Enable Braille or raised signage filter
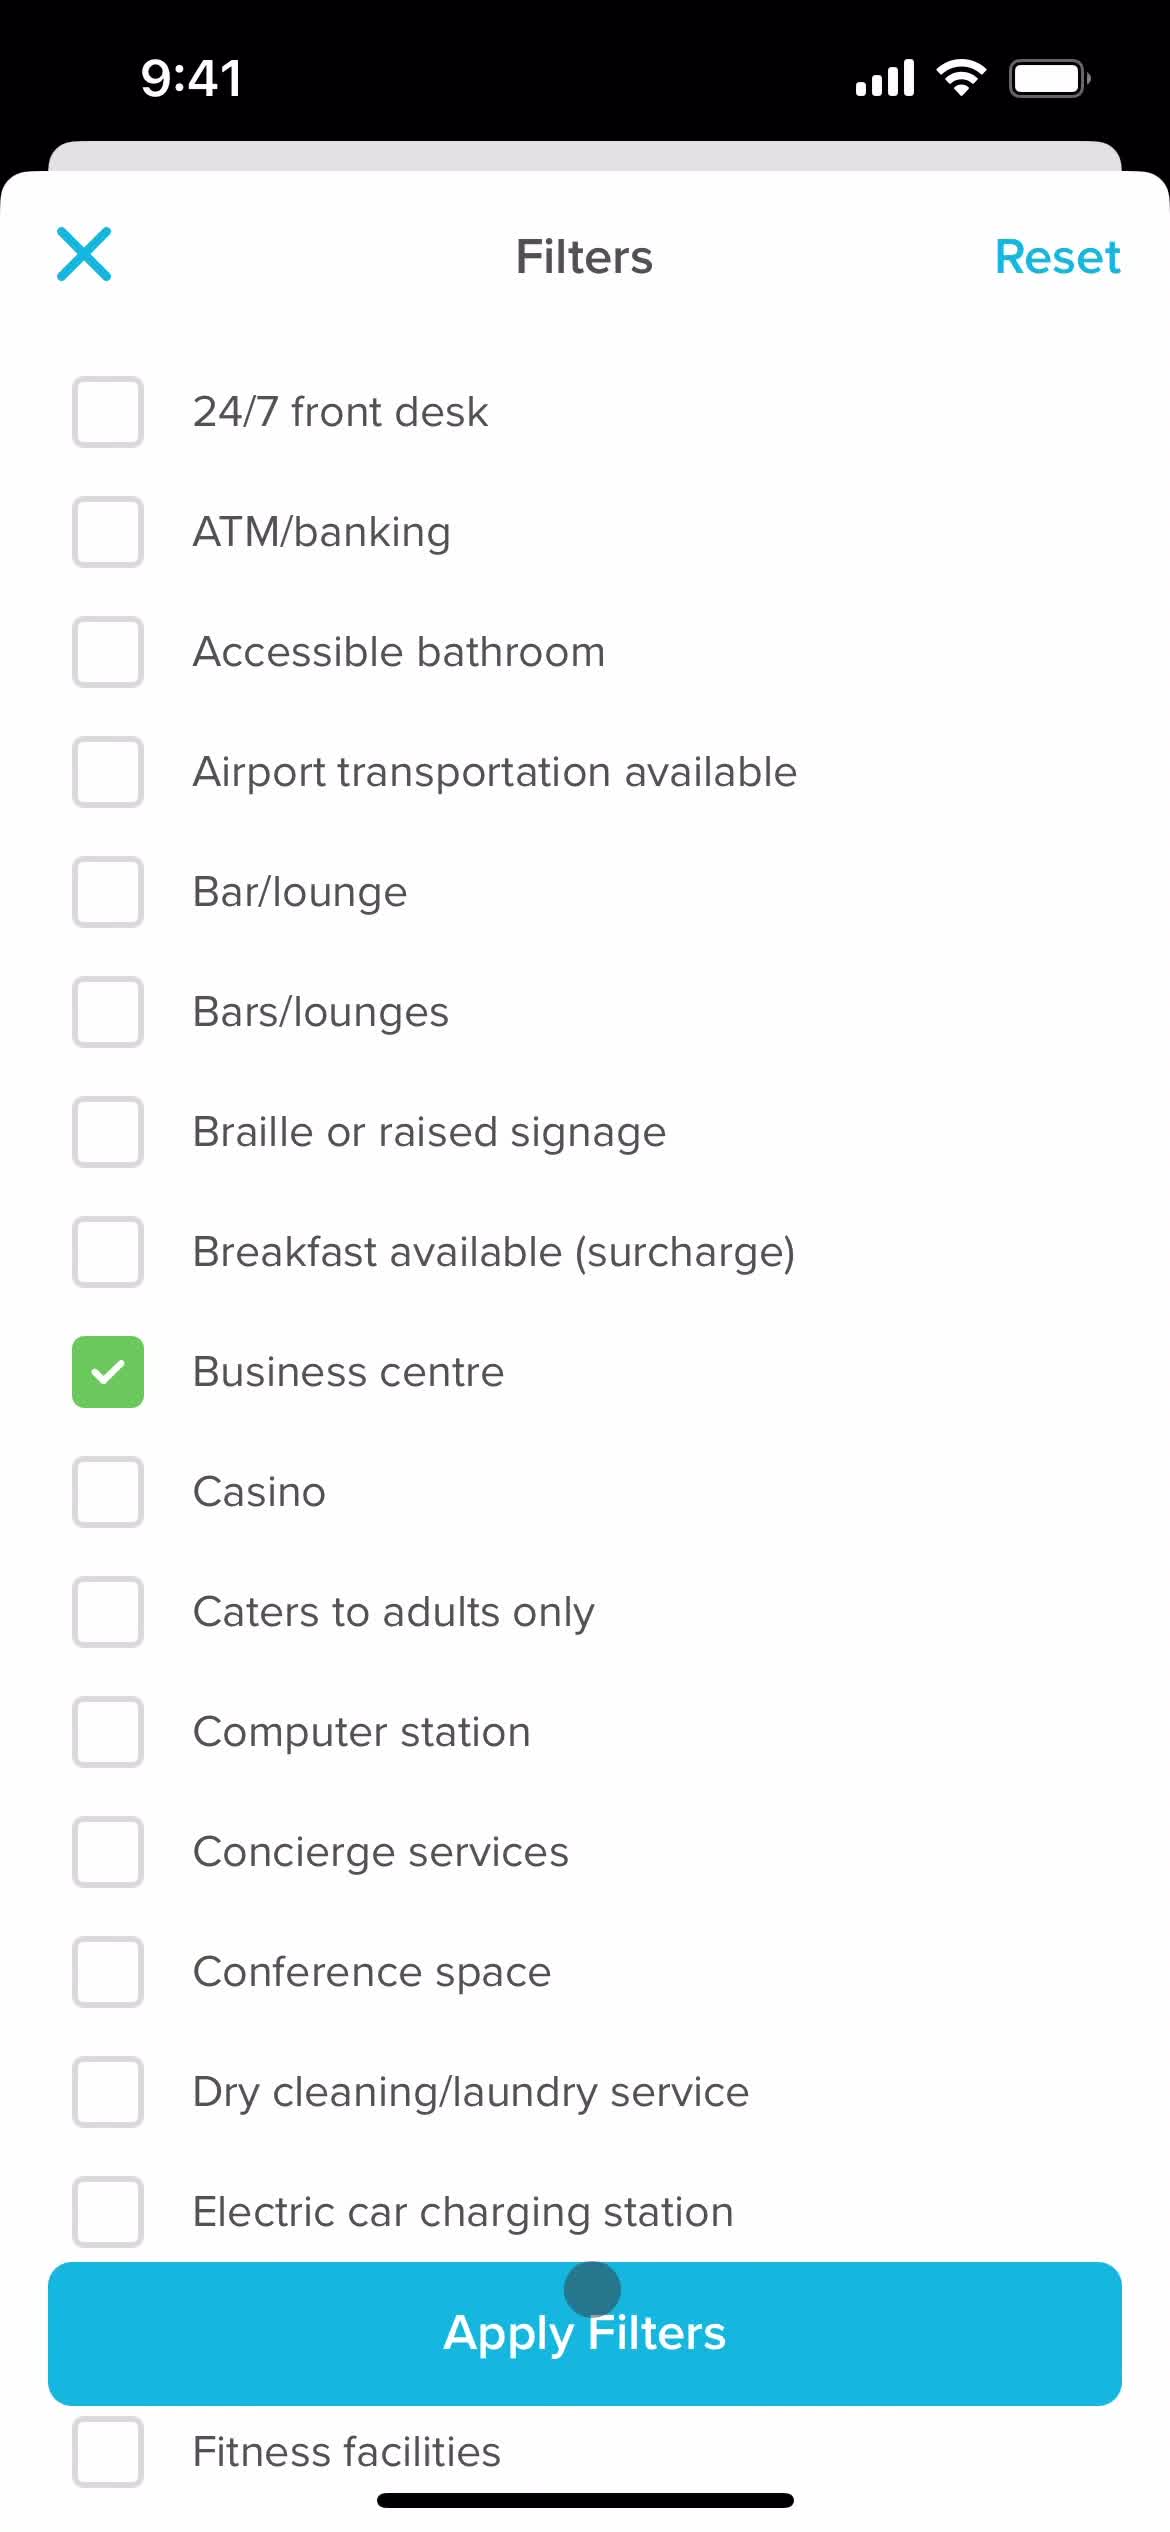Viewport: 1170px width, 2532px height. point(108,1132)
